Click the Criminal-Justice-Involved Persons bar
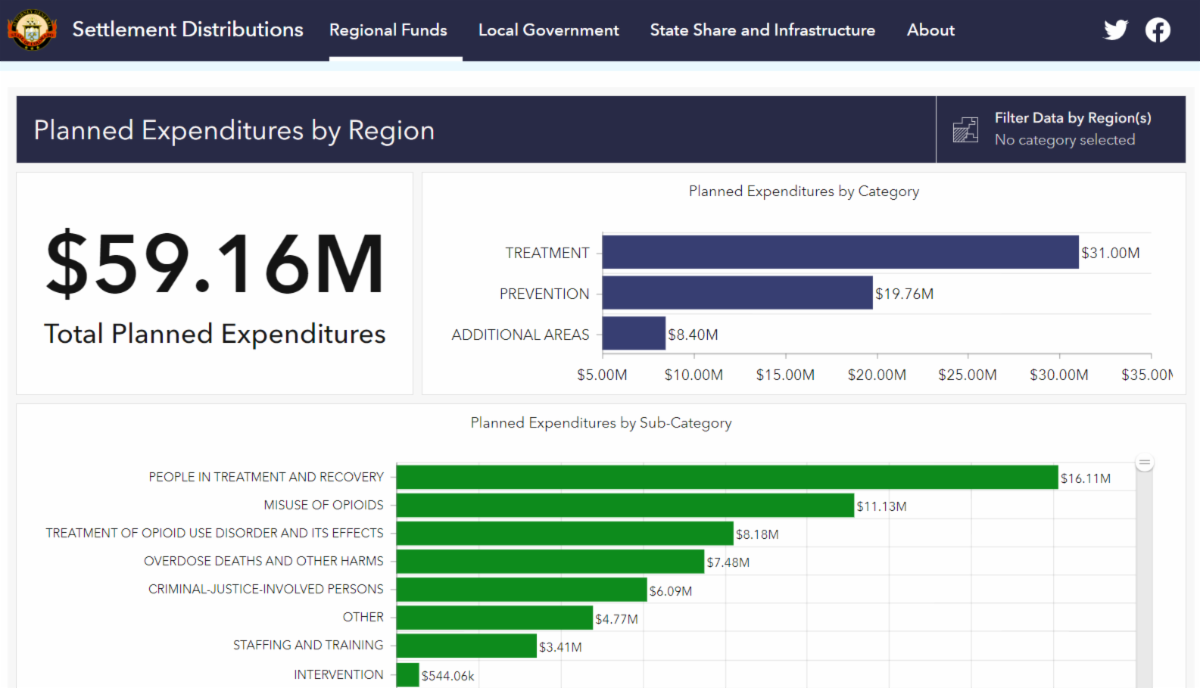The width and height of the screenshot is (1200, 688). [x=521, y=590]
